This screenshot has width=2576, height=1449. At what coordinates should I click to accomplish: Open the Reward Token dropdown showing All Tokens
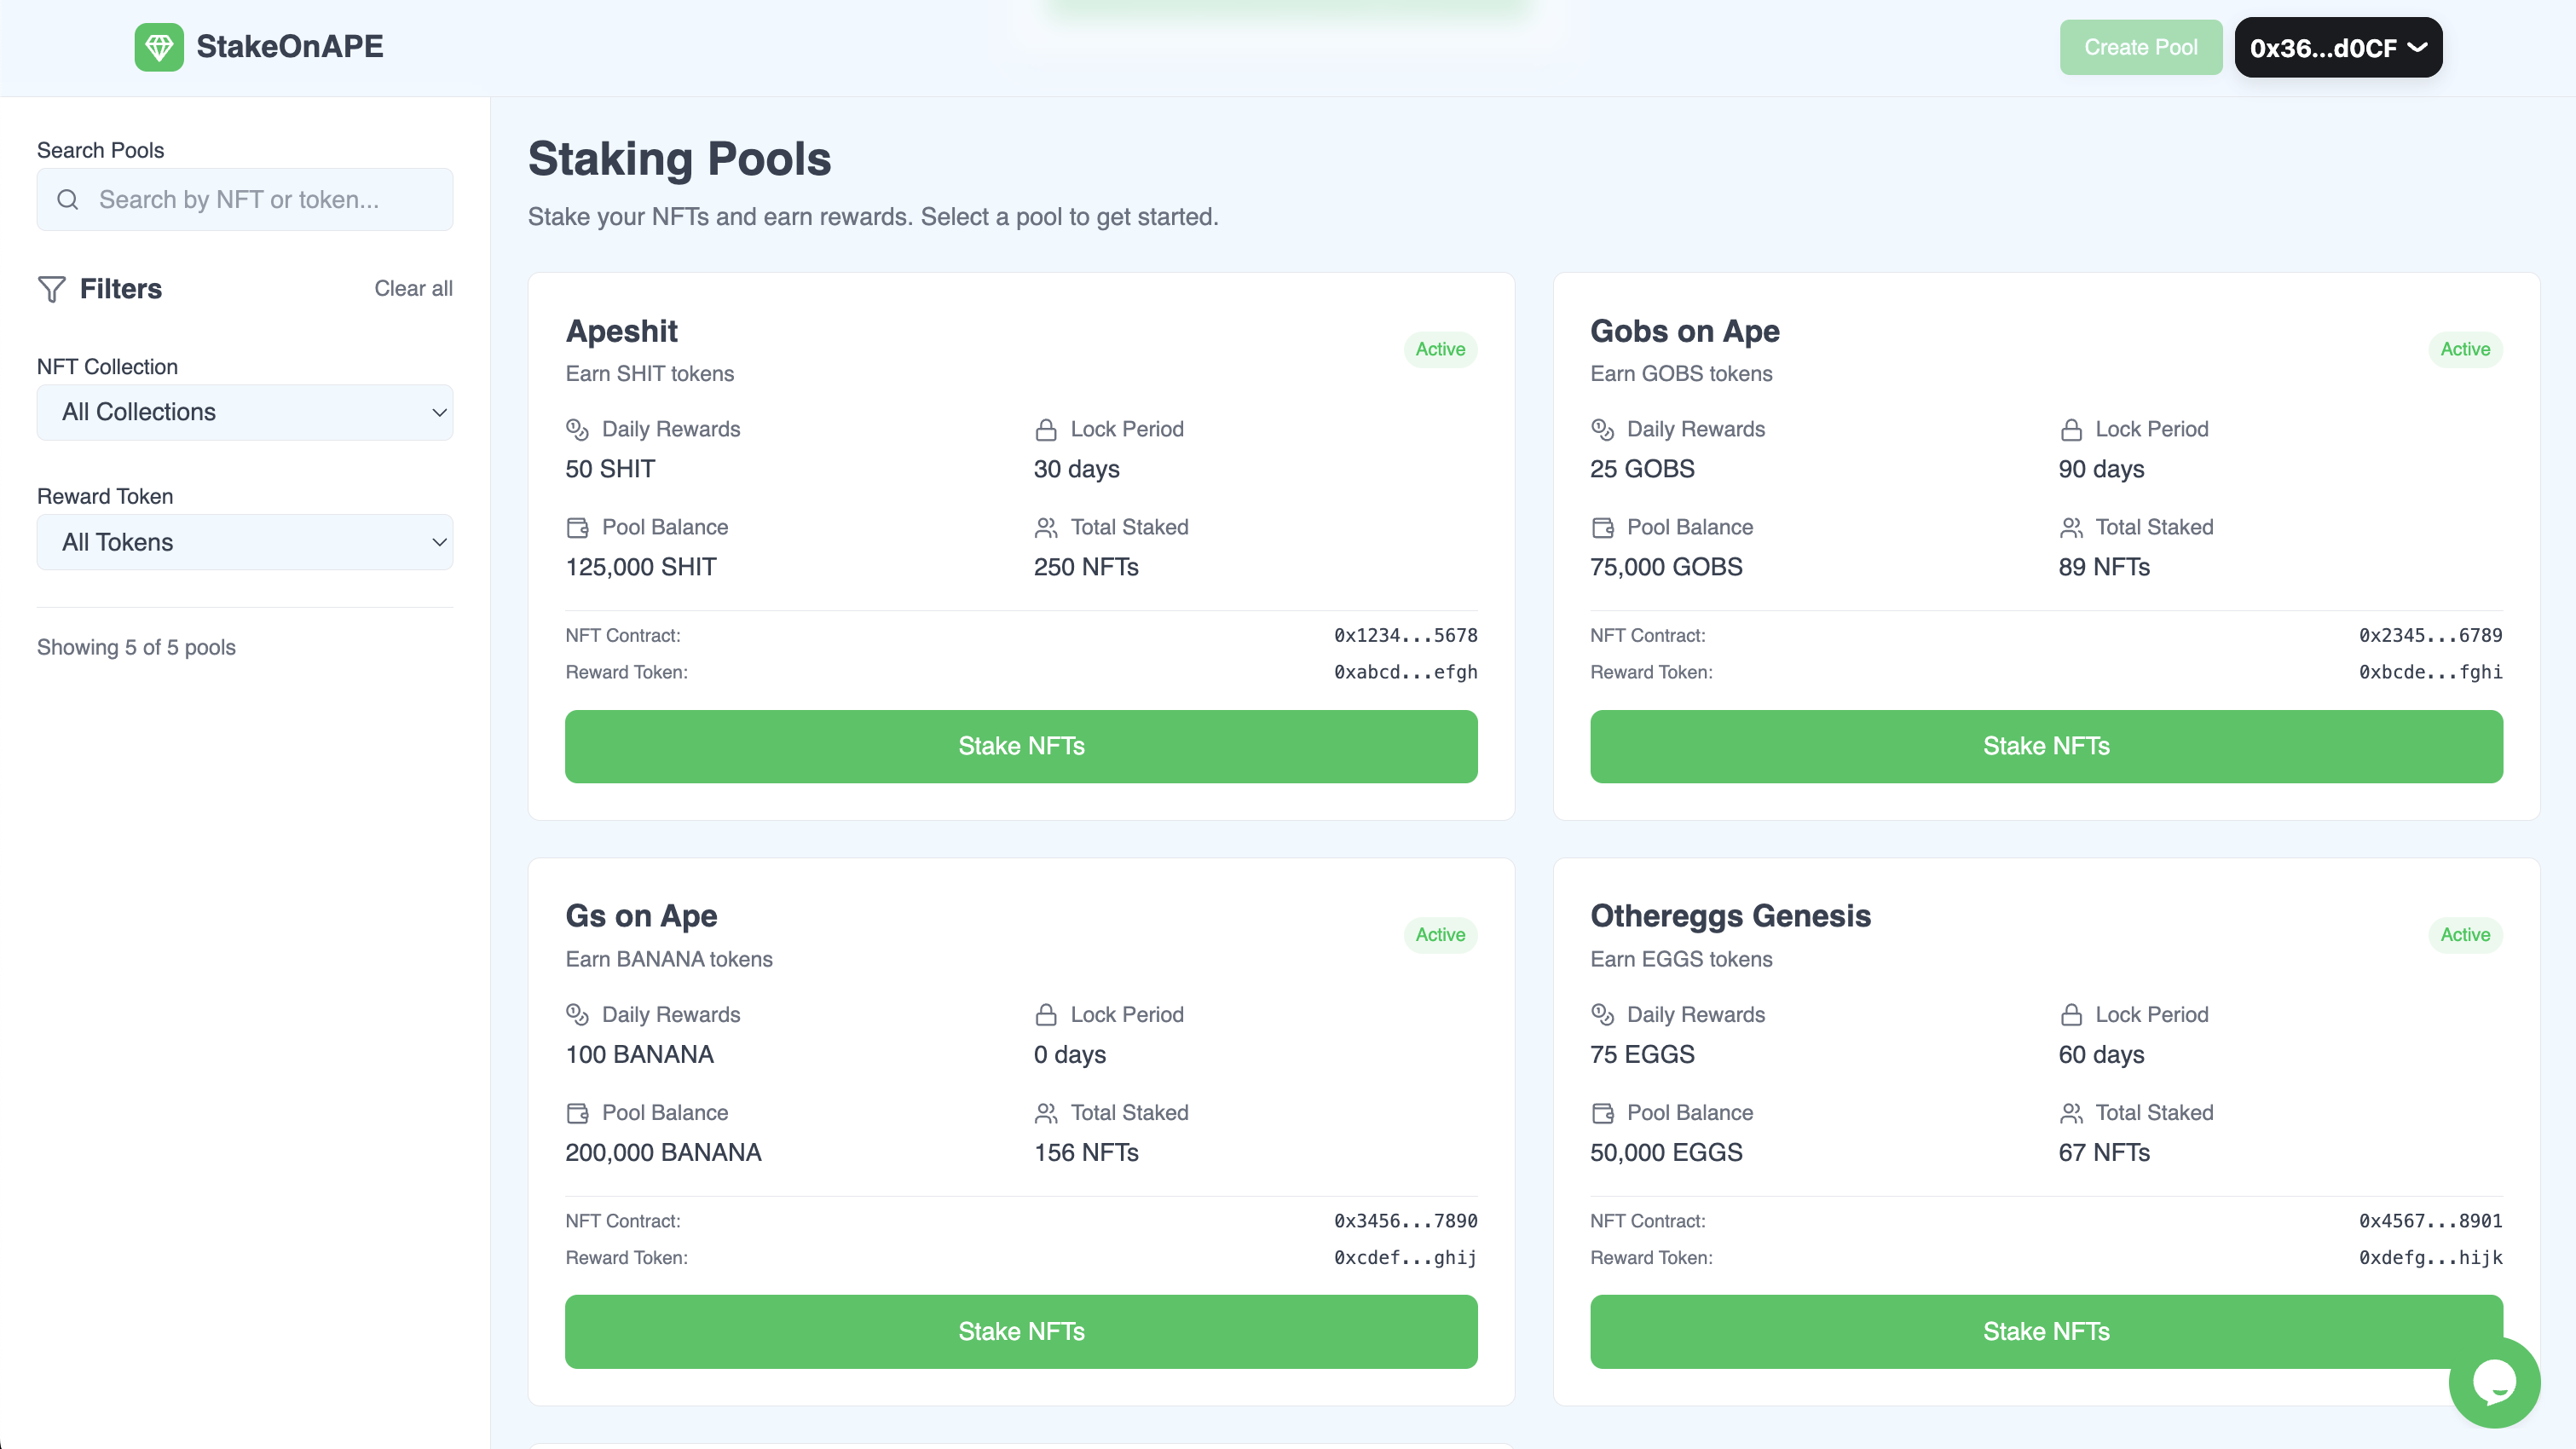click(x=244, y=542)
